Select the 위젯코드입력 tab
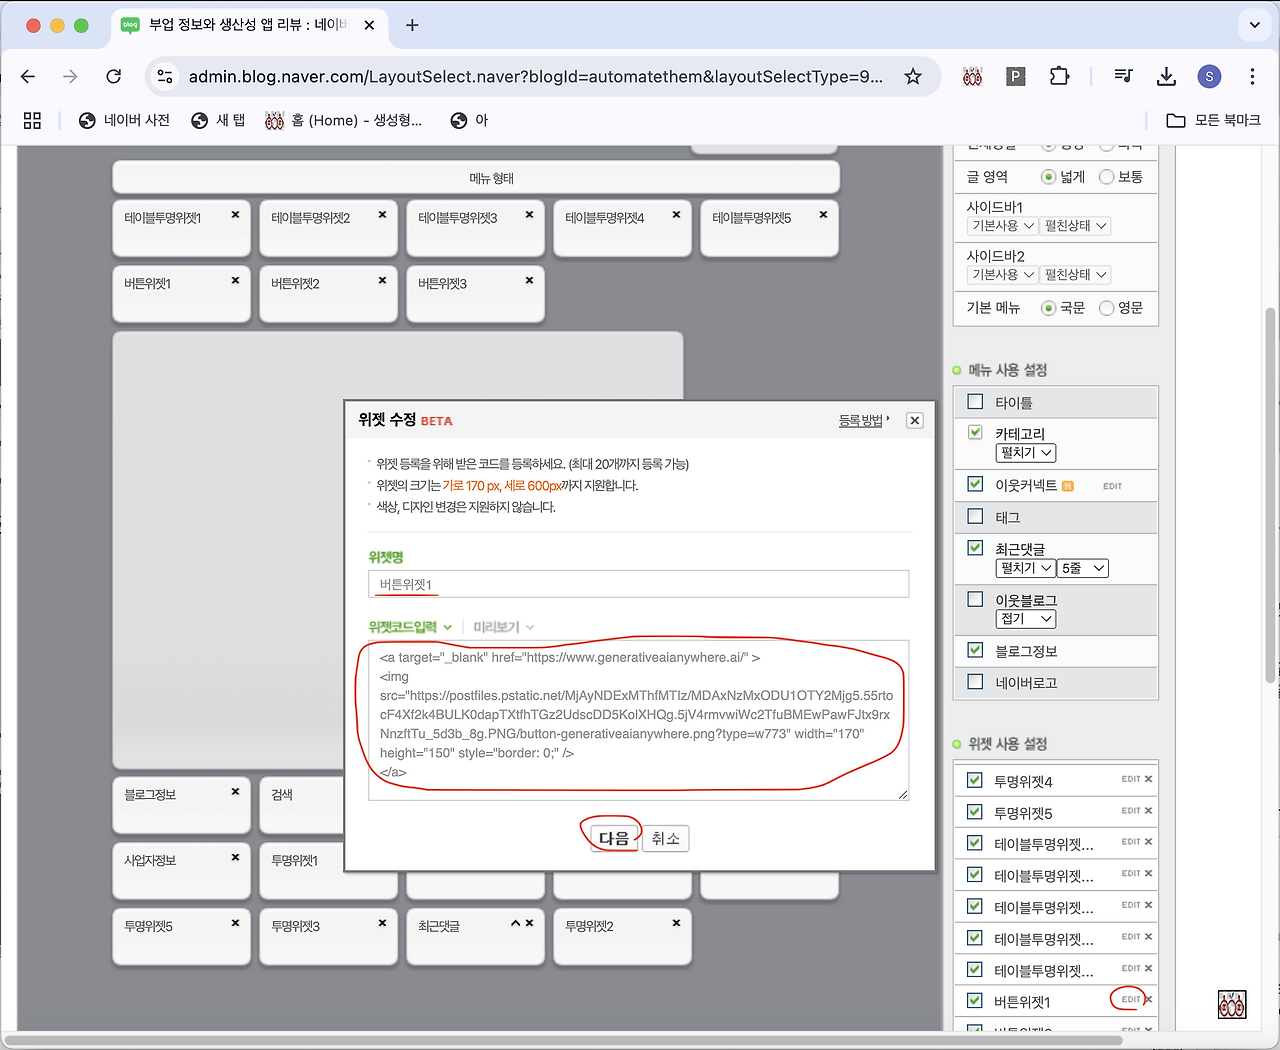Screen dimensions: 1280x1050 pos(408,627)
